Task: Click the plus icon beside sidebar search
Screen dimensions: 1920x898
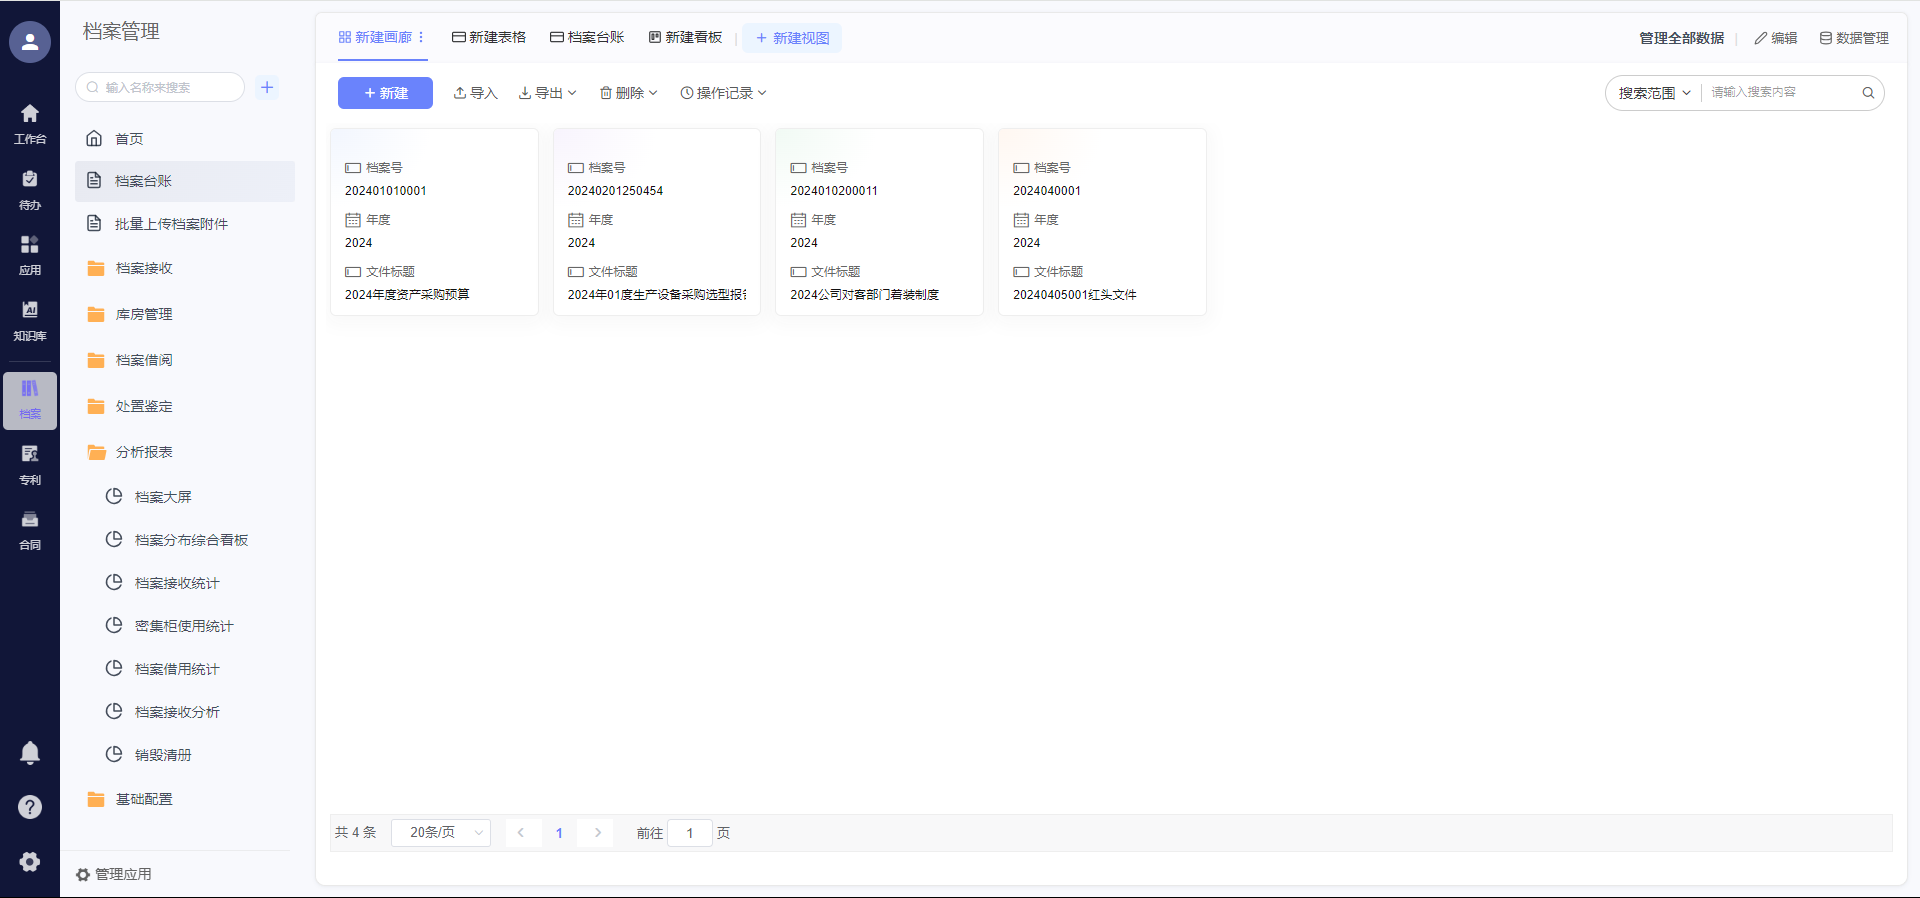Action: (267, 88)
